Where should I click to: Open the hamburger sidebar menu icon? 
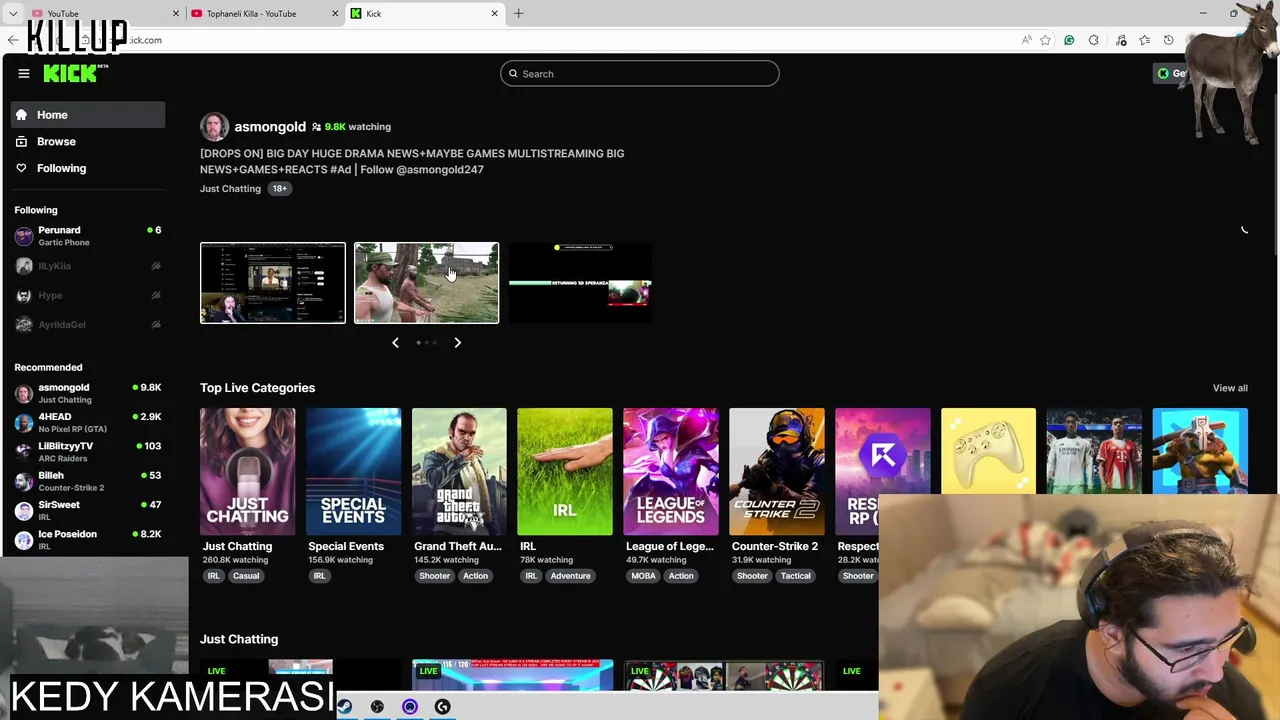point(24,73)
